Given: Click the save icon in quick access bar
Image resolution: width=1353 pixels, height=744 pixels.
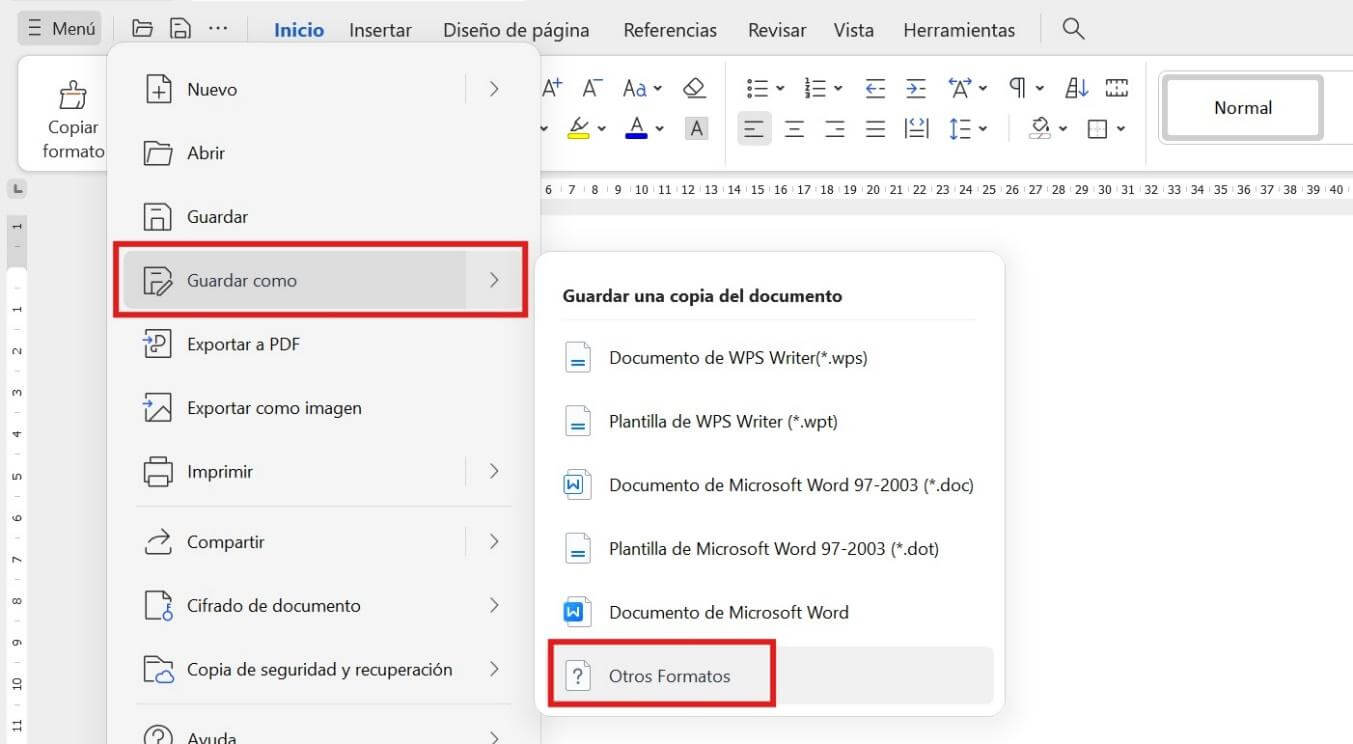Looking at the screenshot, I should point(180,29).
